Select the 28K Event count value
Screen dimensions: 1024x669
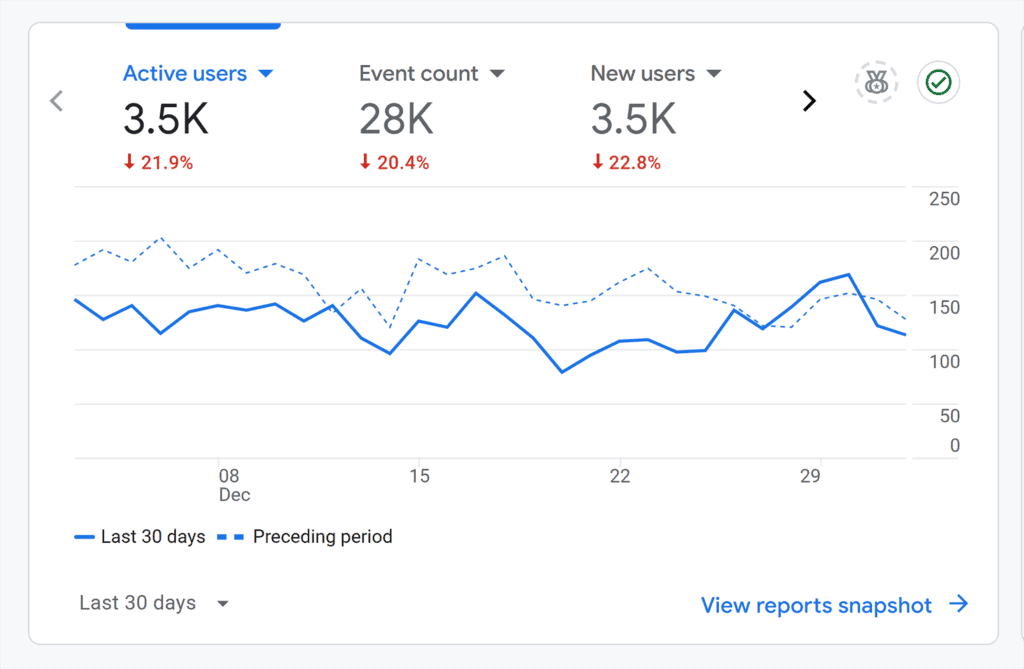(396, 119)
